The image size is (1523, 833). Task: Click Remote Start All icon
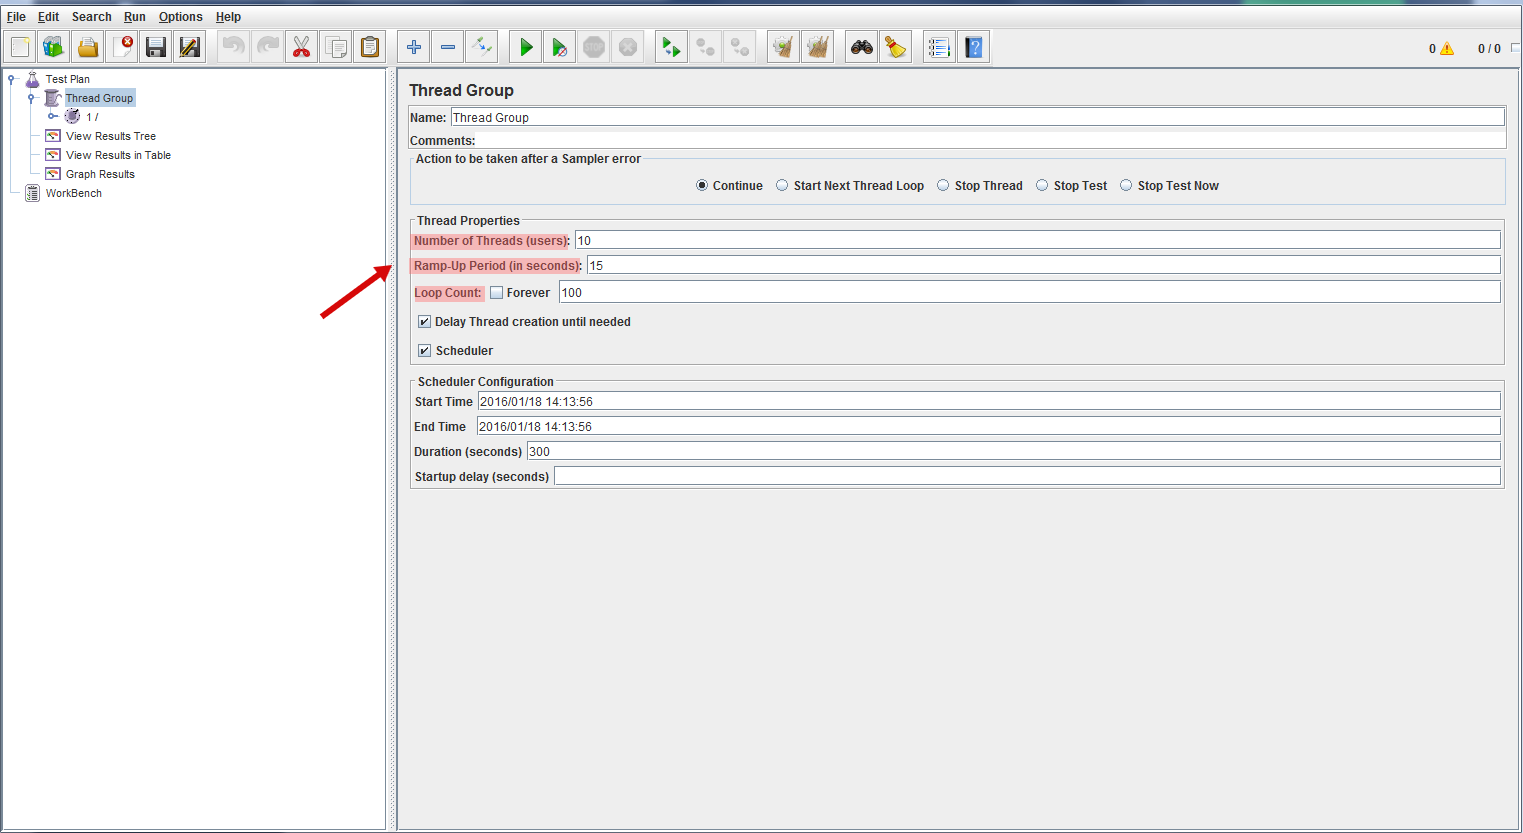coord(671,47)
